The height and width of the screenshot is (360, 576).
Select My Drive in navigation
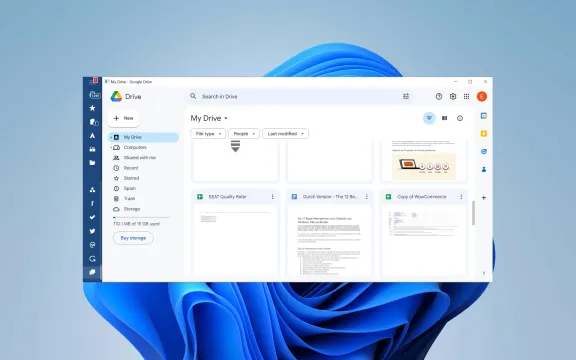coord(143,137)
